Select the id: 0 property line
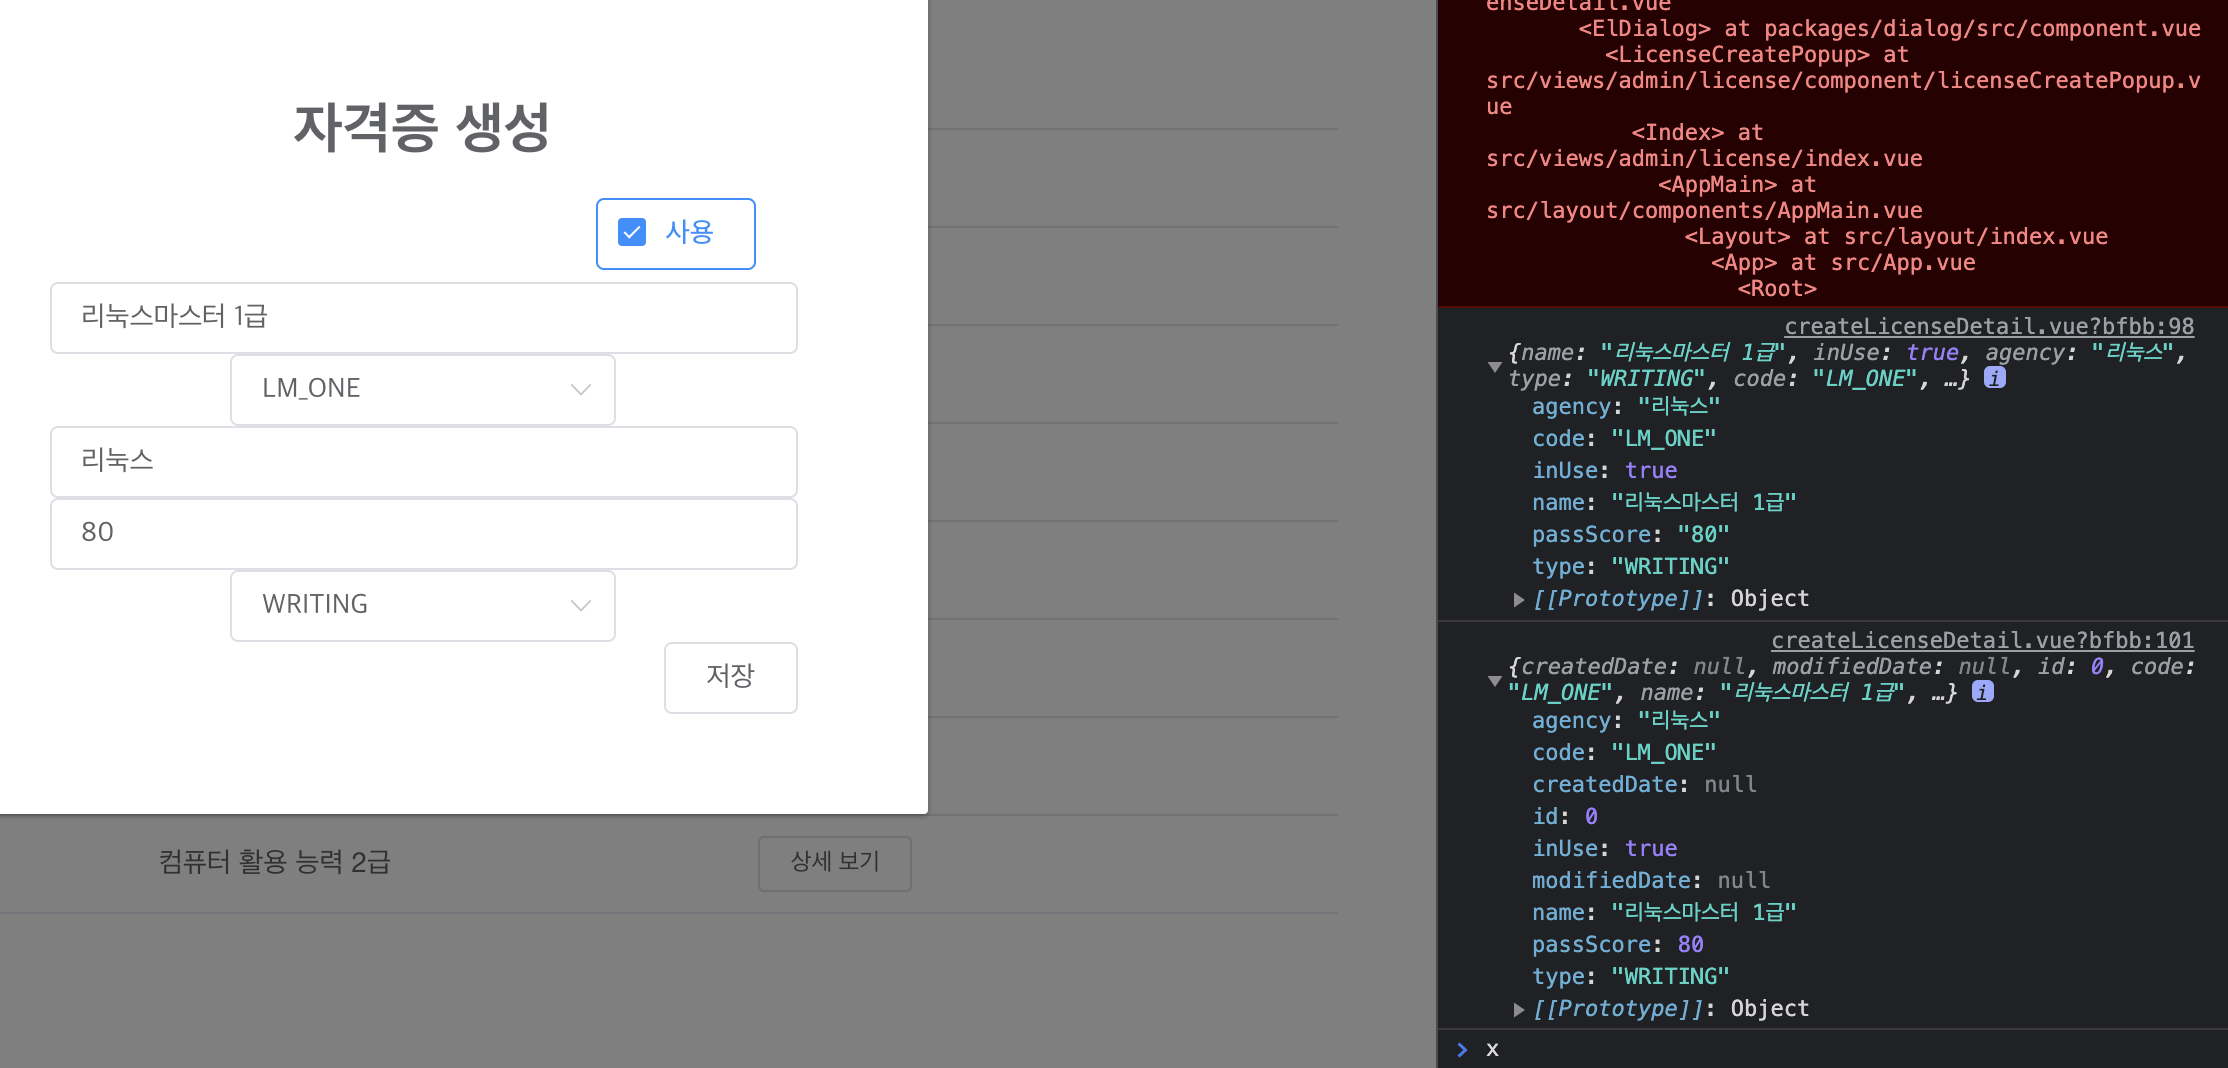 [x=1565, y=817]
